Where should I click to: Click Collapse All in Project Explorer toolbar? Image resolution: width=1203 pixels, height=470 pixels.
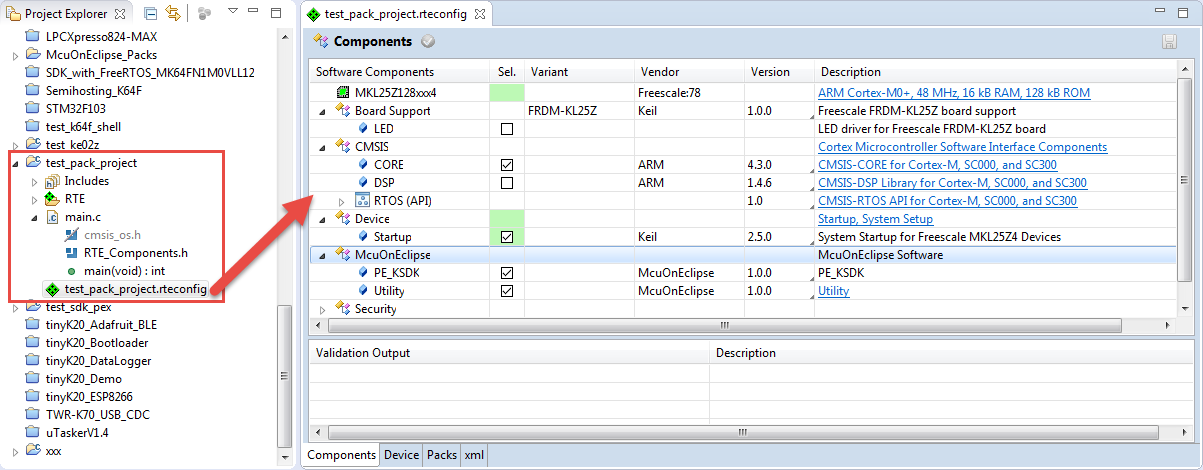pyautogui.click(x=150, y=14)
